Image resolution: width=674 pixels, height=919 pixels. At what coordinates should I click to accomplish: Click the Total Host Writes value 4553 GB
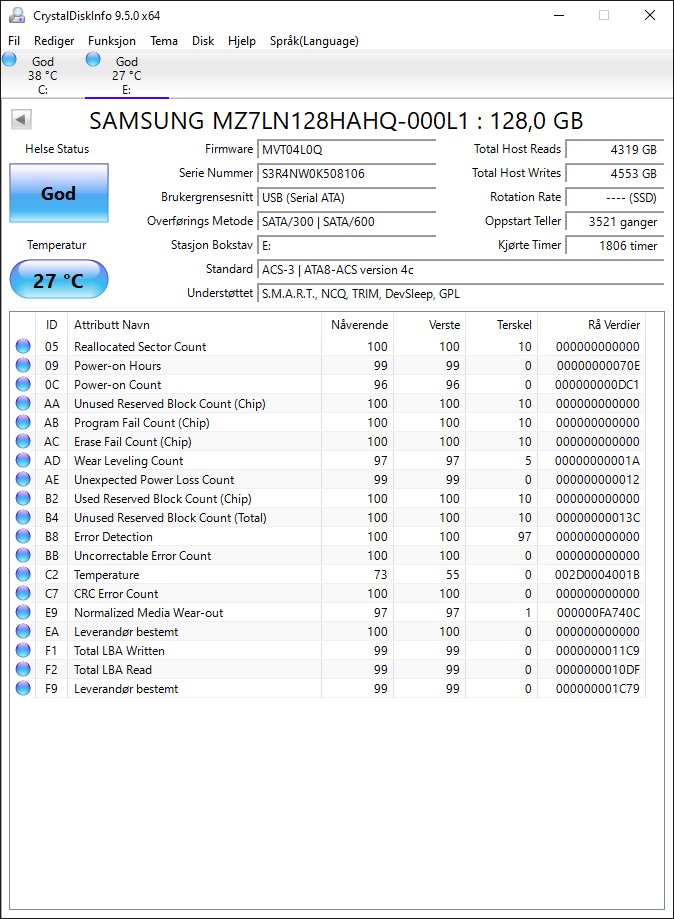point(615,174)
